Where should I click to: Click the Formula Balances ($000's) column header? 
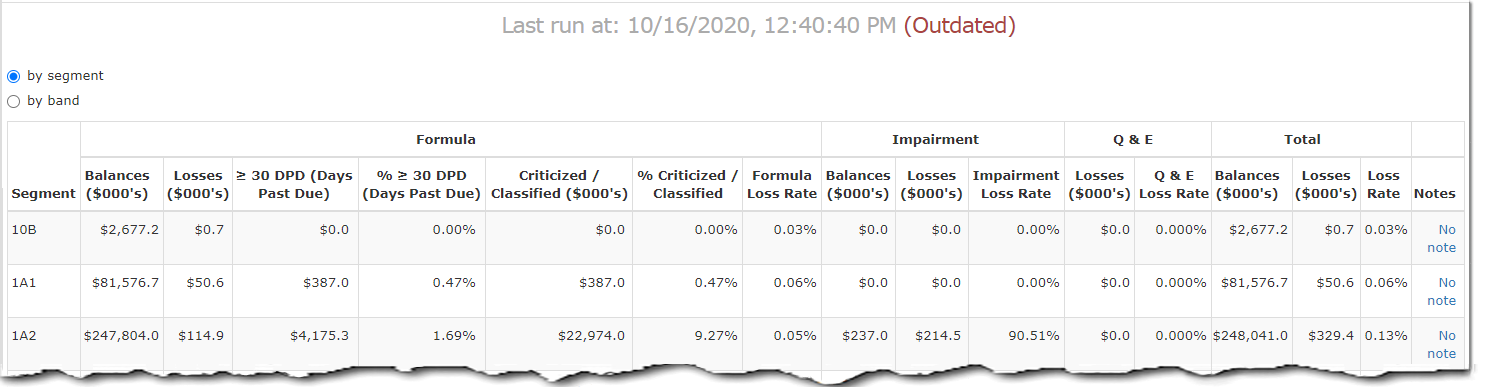point(121,184)
